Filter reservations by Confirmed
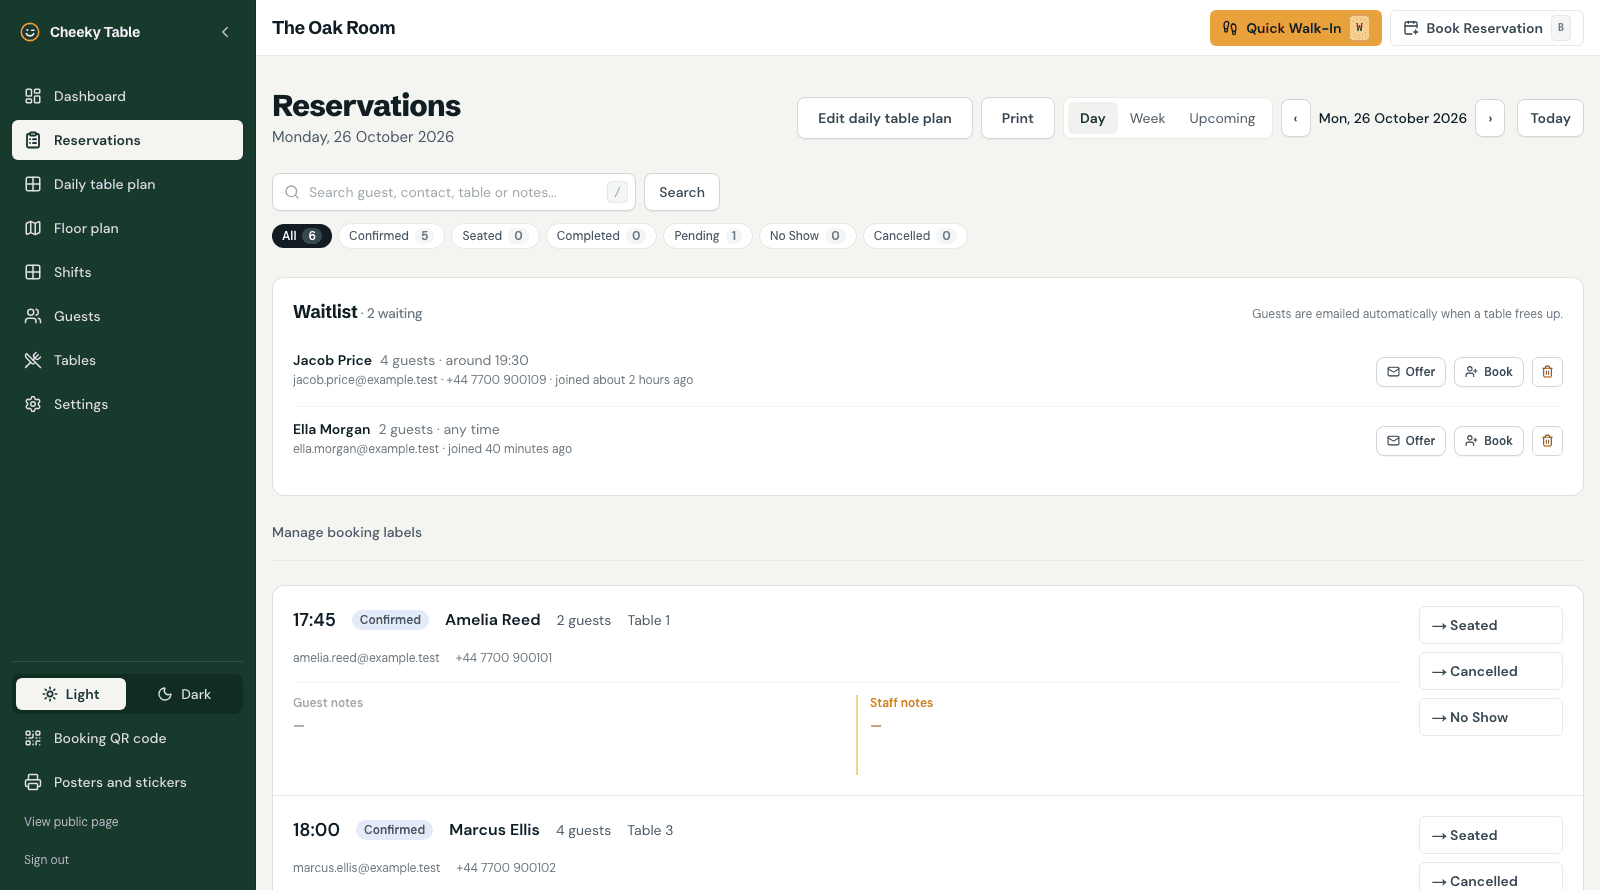1600x890 pixels. tap(391, 236)
